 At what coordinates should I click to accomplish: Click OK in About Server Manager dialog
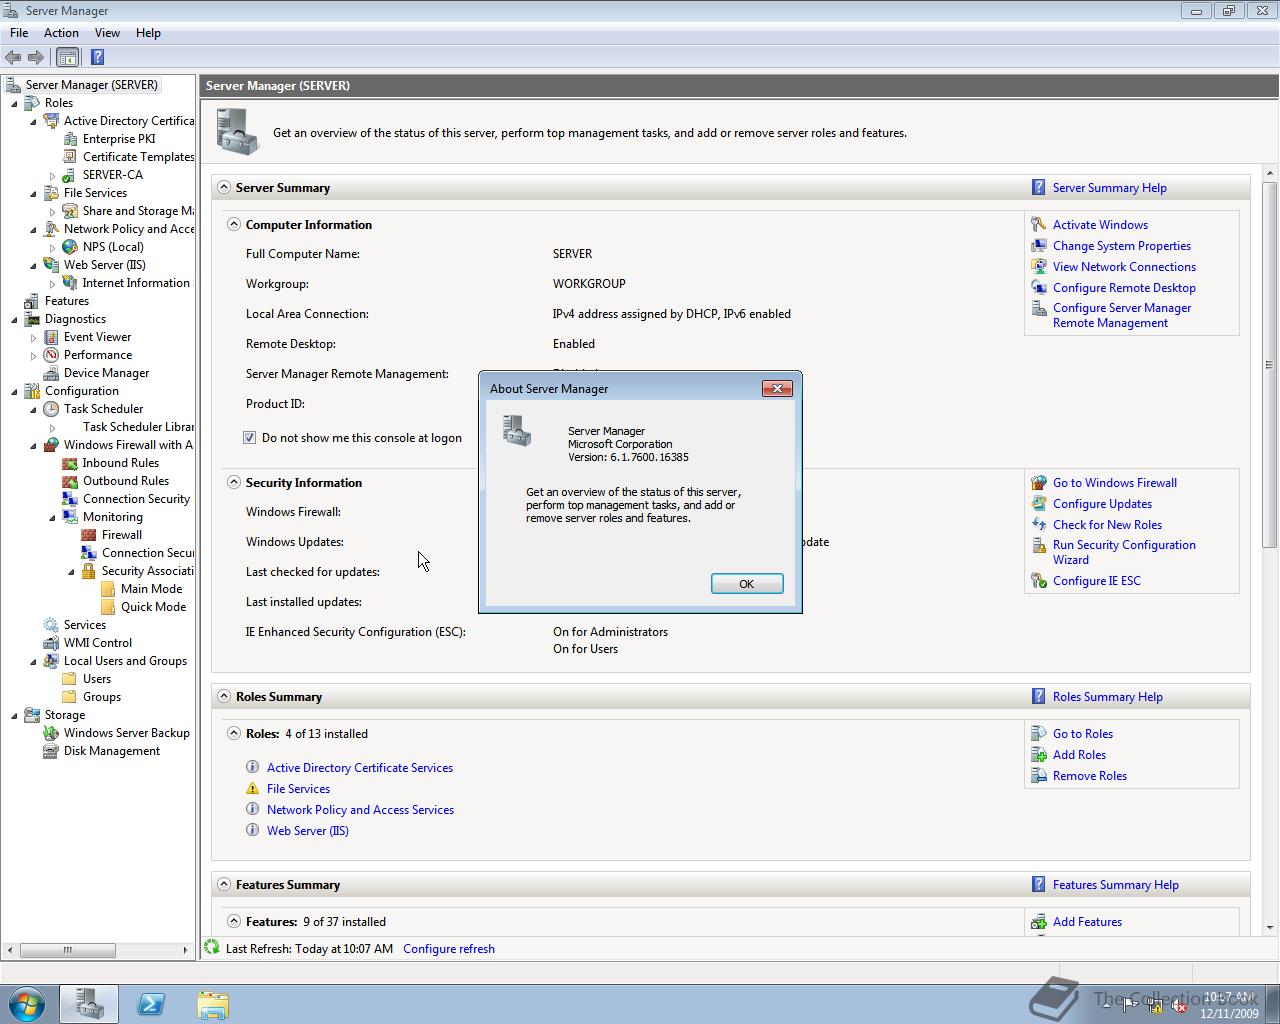[747, 584]
